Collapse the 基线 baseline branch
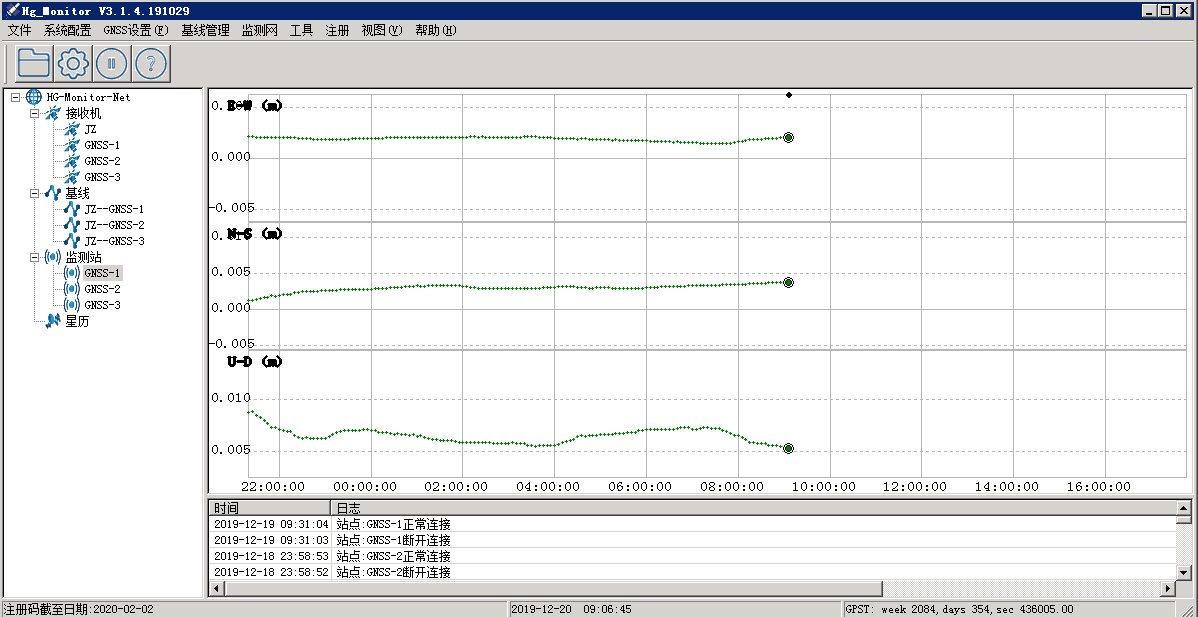Screen dimensions: 1198x617 click(x=34, y=193)
